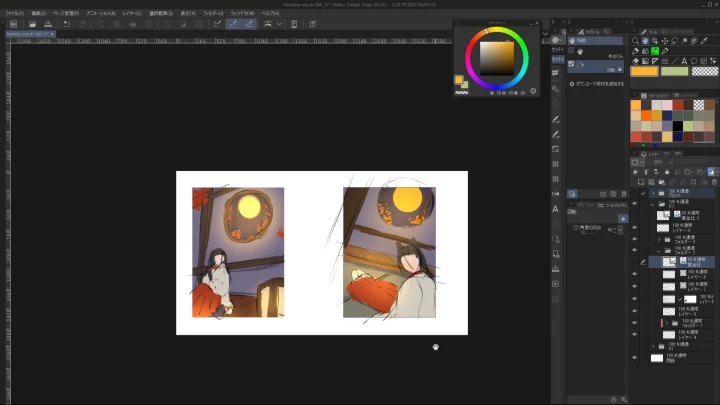Expand Folder 3 in layer list
This screenshot has width=720, height=405.
(659, 239)
